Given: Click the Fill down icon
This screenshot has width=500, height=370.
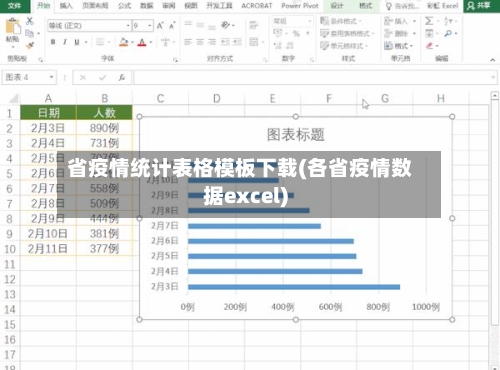Looking at the screenshot, I should 429,33.
